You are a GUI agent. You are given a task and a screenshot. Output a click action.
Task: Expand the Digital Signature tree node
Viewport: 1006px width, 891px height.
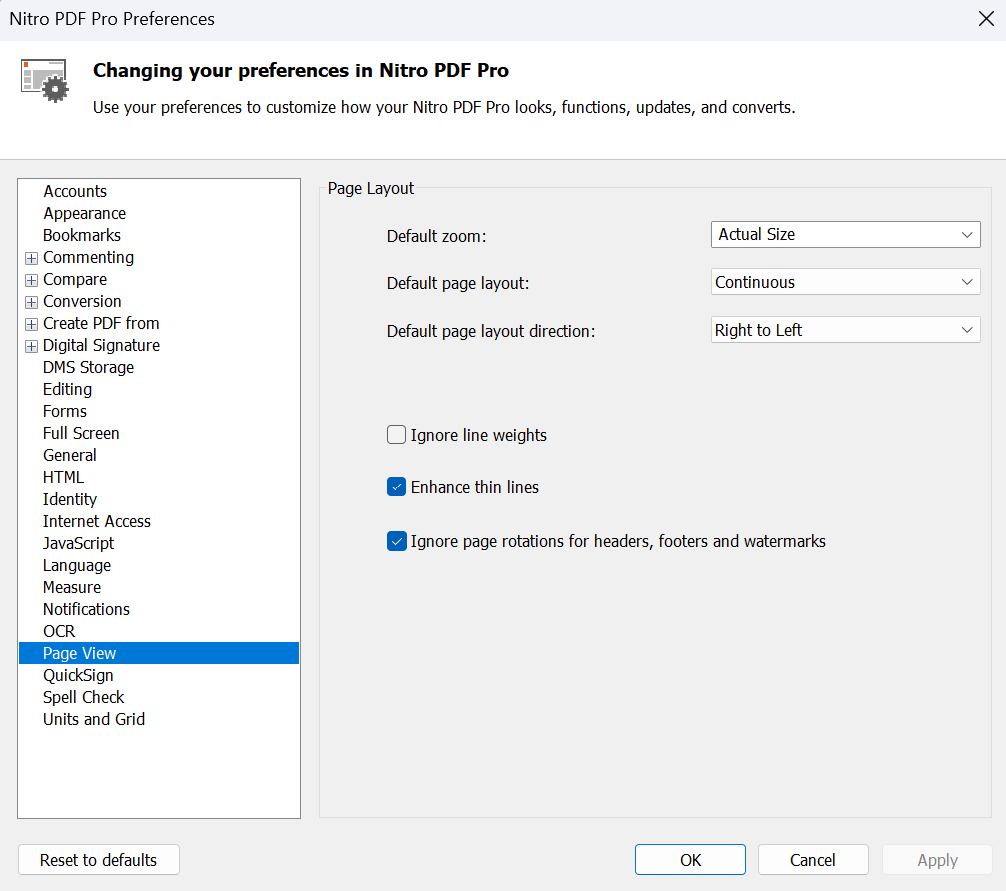(x=31, y=346)
